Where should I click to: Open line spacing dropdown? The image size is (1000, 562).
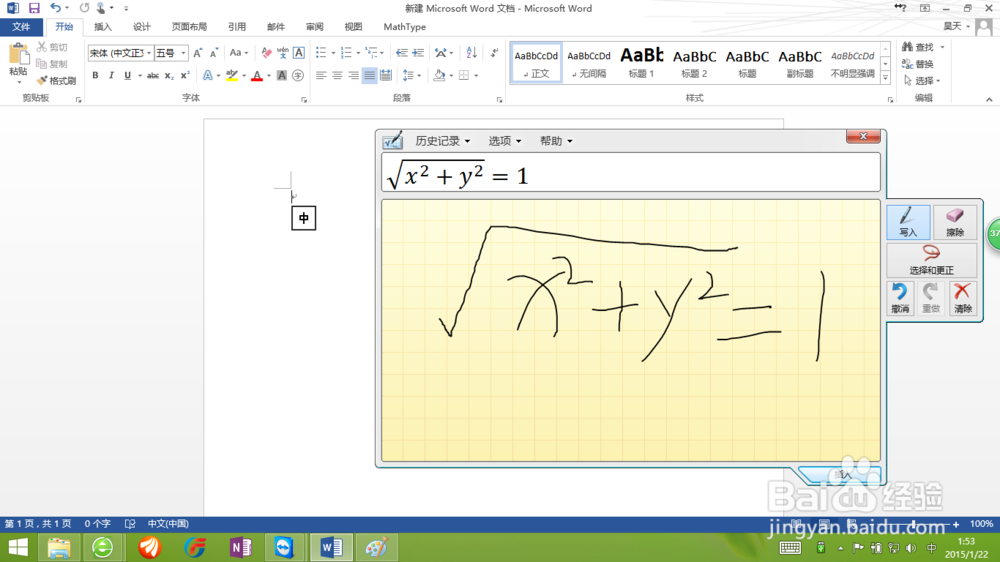411,75
